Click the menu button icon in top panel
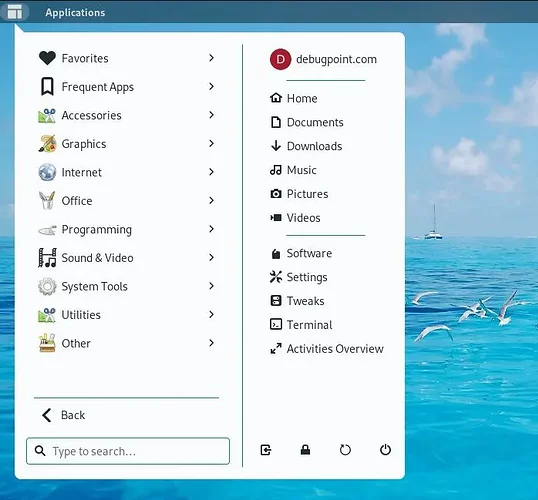 15,12
